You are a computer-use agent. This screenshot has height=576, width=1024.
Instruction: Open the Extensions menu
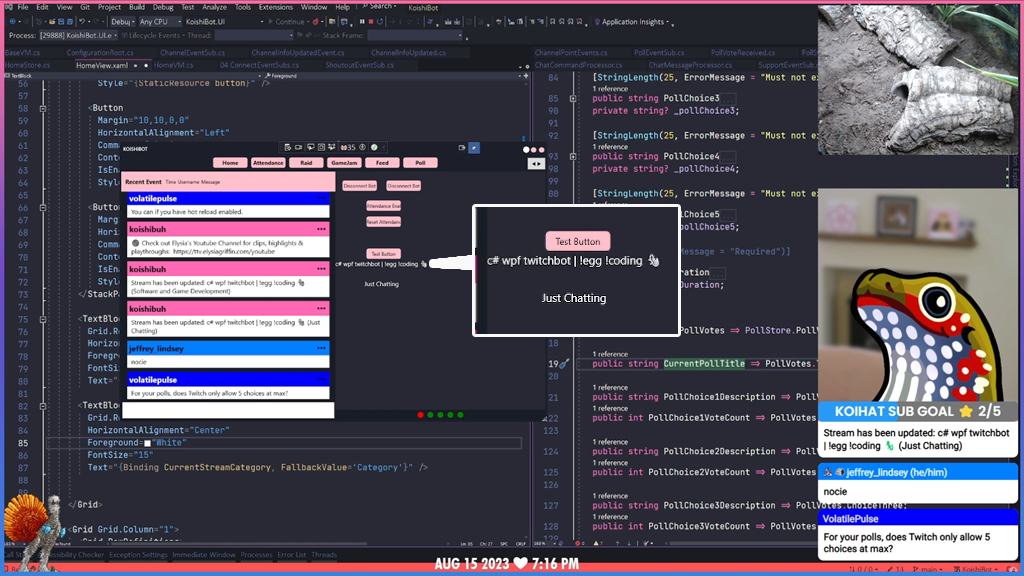pyautogui.click(x=276, y=7)
